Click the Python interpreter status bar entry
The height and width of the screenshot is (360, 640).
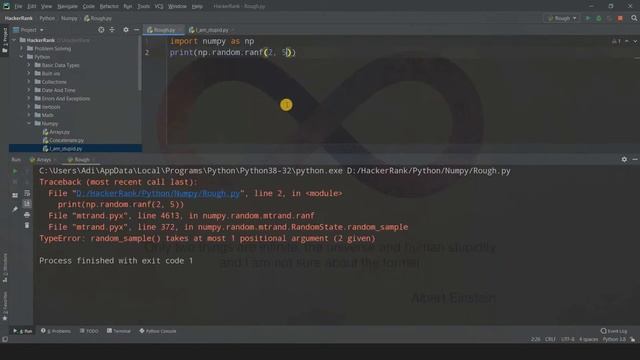pos(614,340)
